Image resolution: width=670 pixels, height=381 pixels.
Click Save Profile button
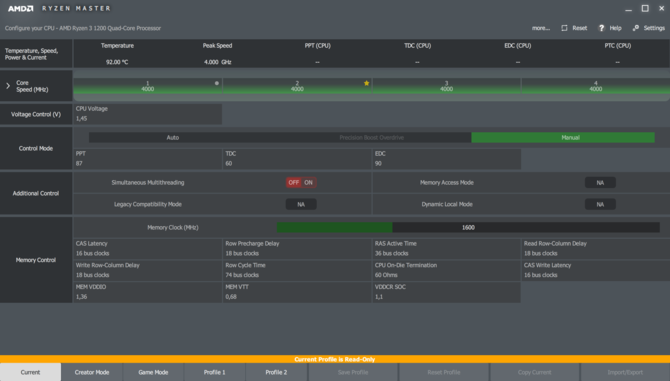click(353, 372)
